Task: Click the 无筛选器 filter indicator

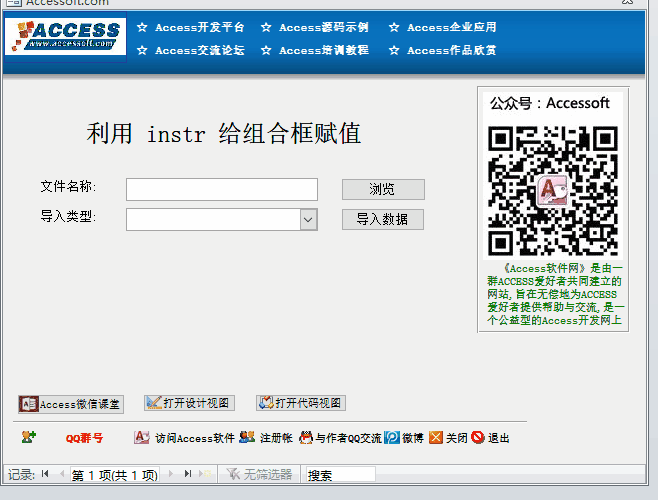Action: (259, 474)
